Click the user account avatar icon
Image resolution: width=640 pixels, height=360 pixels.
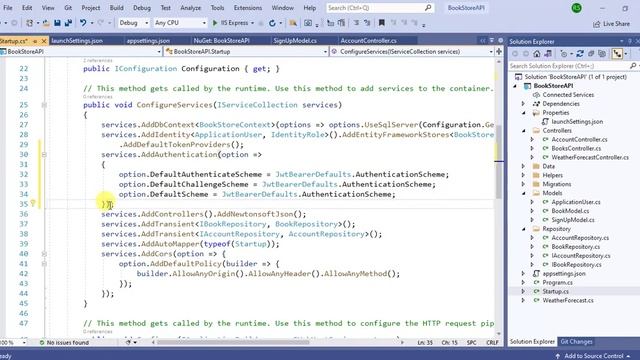tap(576, 8)
